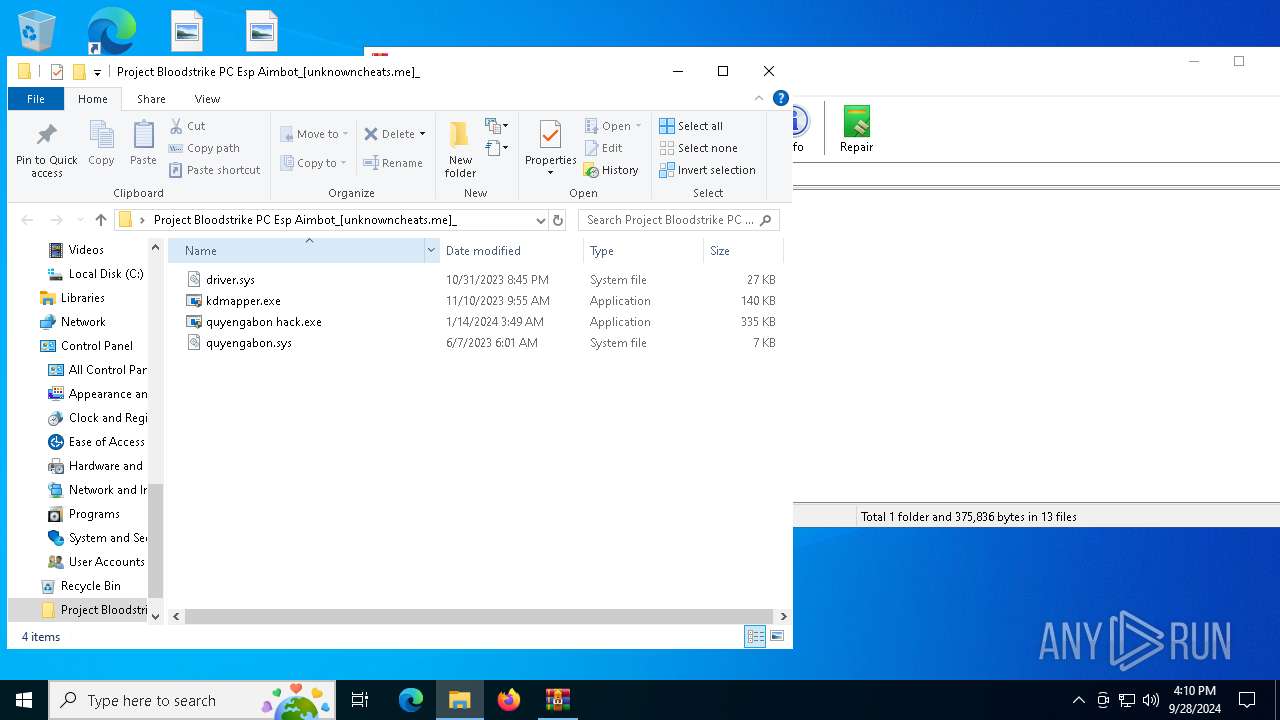The height and width of the screenshot is (720, 1280).
Task: Collapse the ribbon with the chevron
Action: click(x=758, y=98)
